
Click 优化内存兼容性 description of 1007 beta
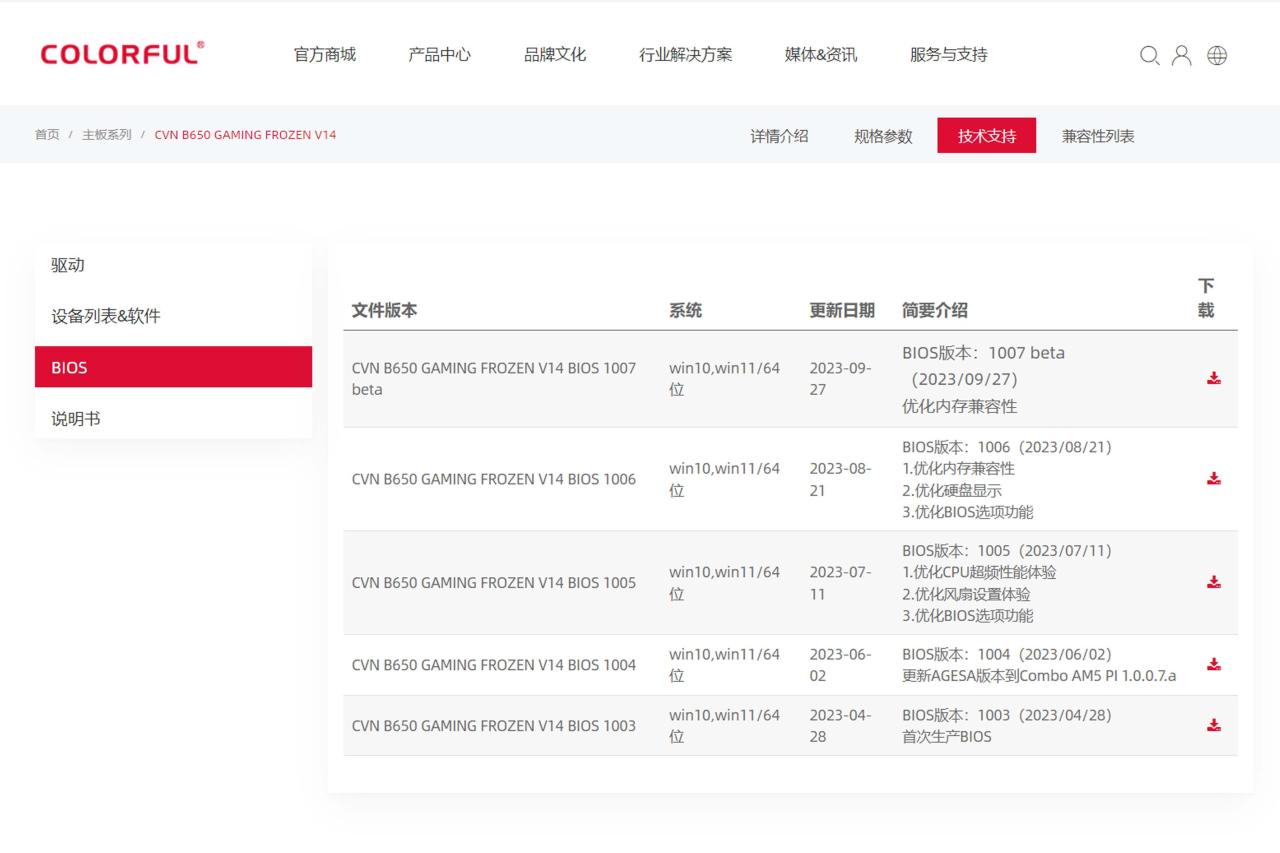pos(960,406)
